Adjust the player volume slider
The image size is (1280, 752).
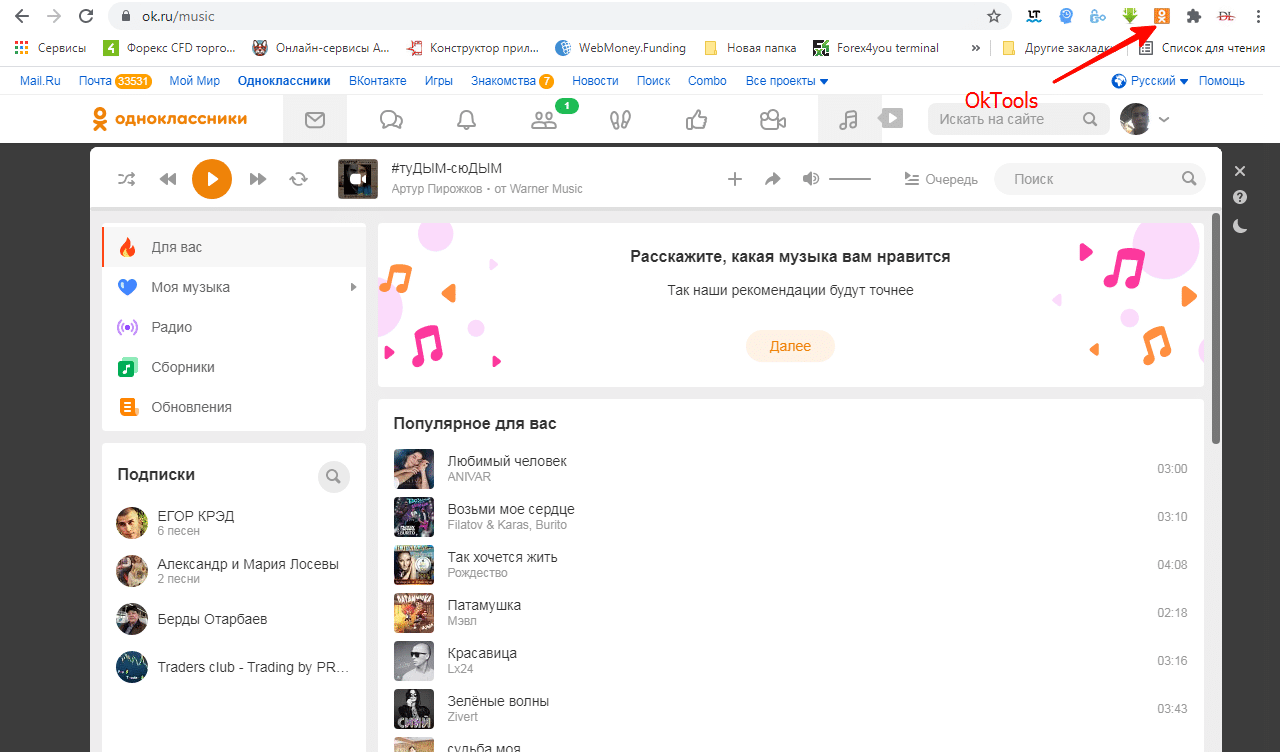[x=850, y=179]
